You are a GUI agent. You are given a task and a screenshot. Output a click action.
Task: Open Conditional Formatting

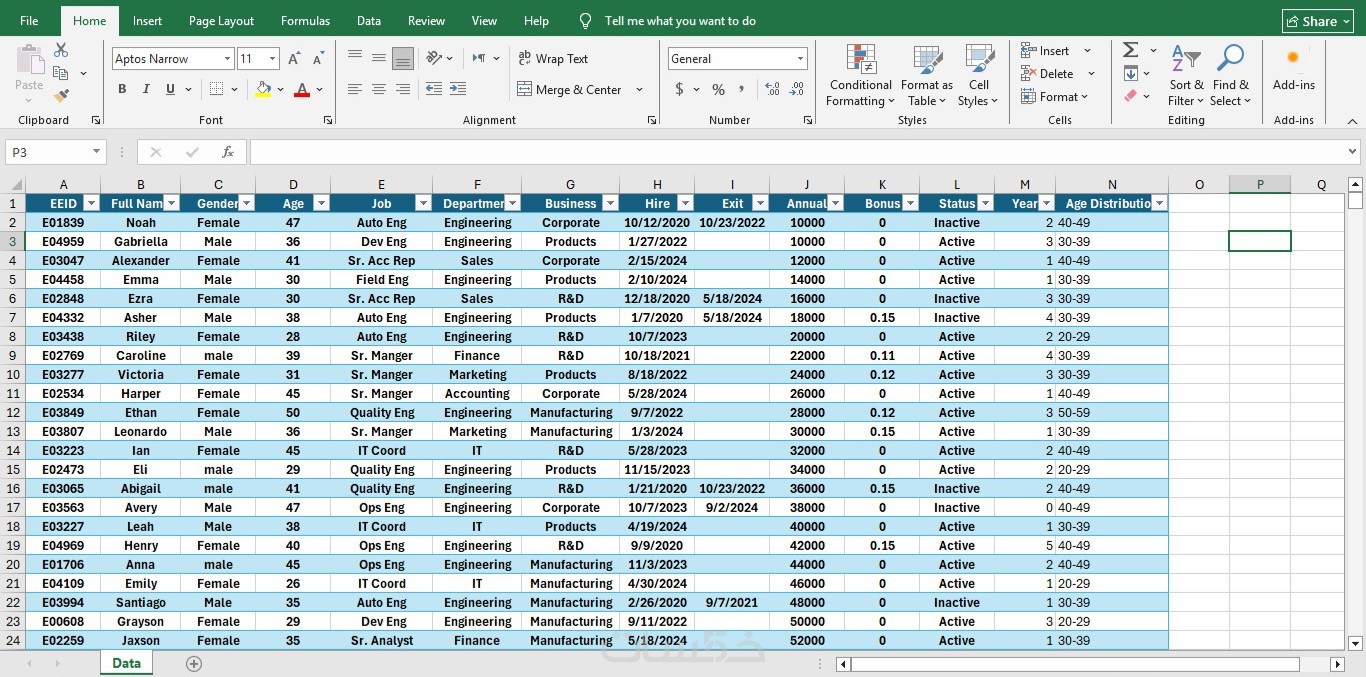(860, 74)
